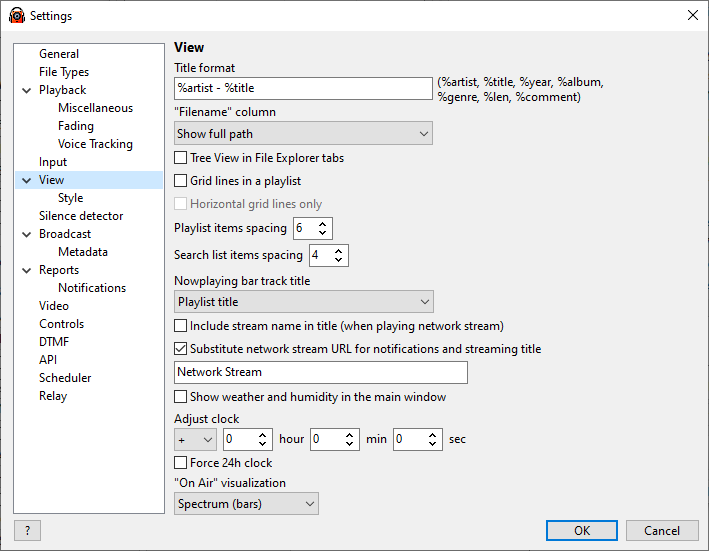This screenshot has height=551, width=709.
Task: Select Silence detector in settings tree
Action: tap(81, 216)
